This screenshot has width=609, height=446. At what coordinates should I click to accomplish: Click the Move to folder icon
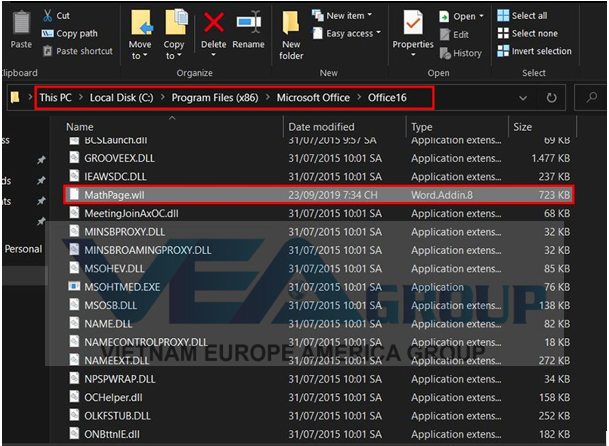(x=141, y=26)
